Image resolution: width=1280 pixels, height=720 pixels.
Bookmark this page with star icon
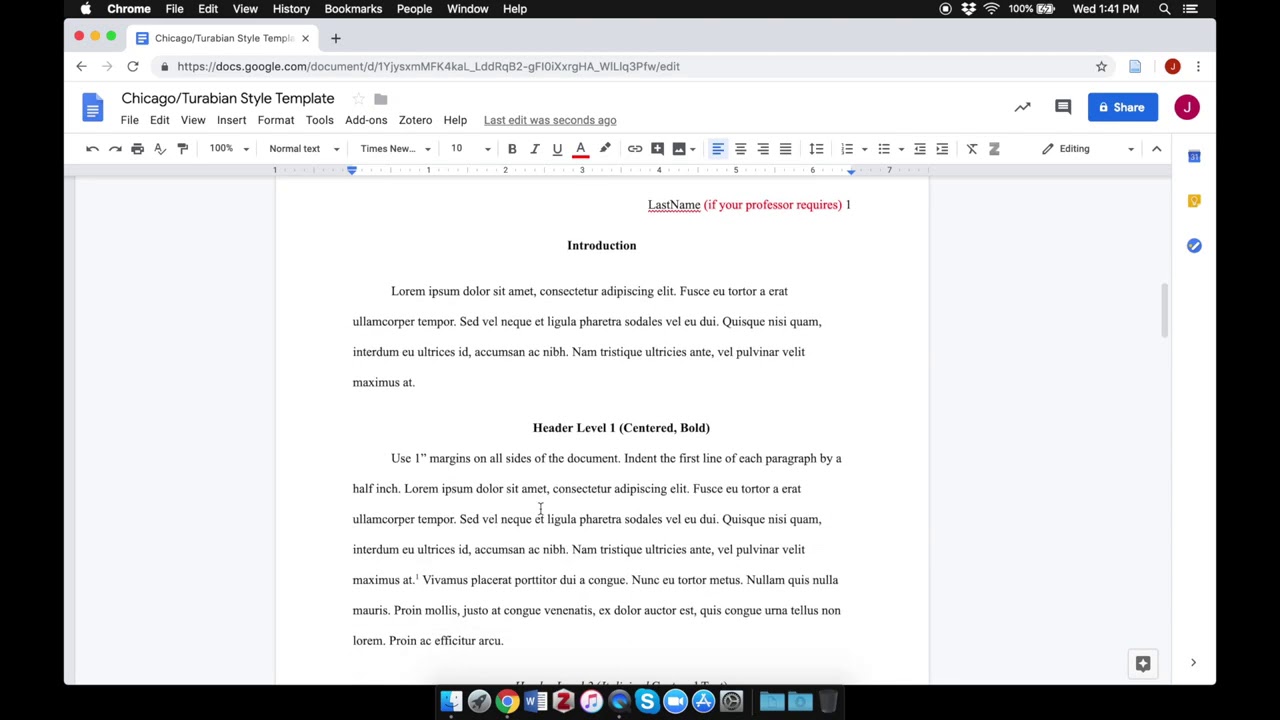(1101, 66)
